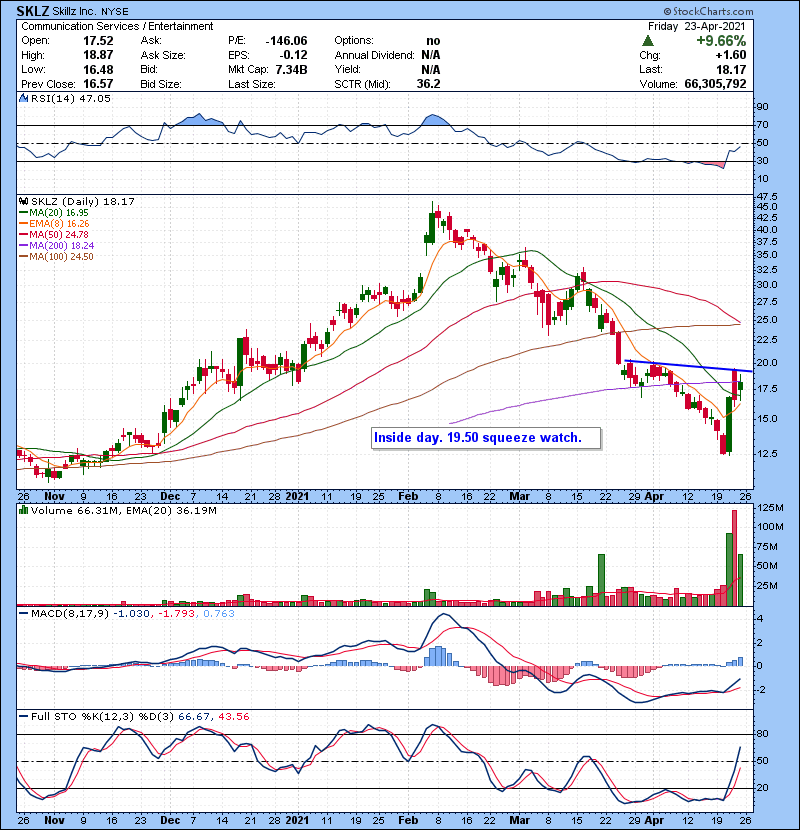Screen dimensions: 800x830
Task: Click the +9.66% percent change value
Action: coord(721,41)
